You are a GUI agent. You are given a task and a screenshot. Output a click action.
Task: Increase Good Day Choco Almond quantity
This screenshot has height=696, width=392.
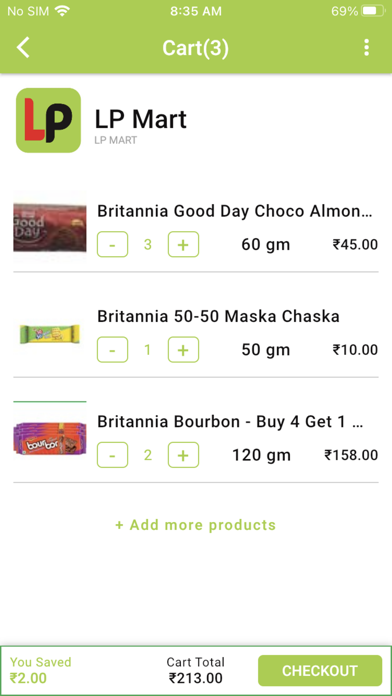(183, 245)
